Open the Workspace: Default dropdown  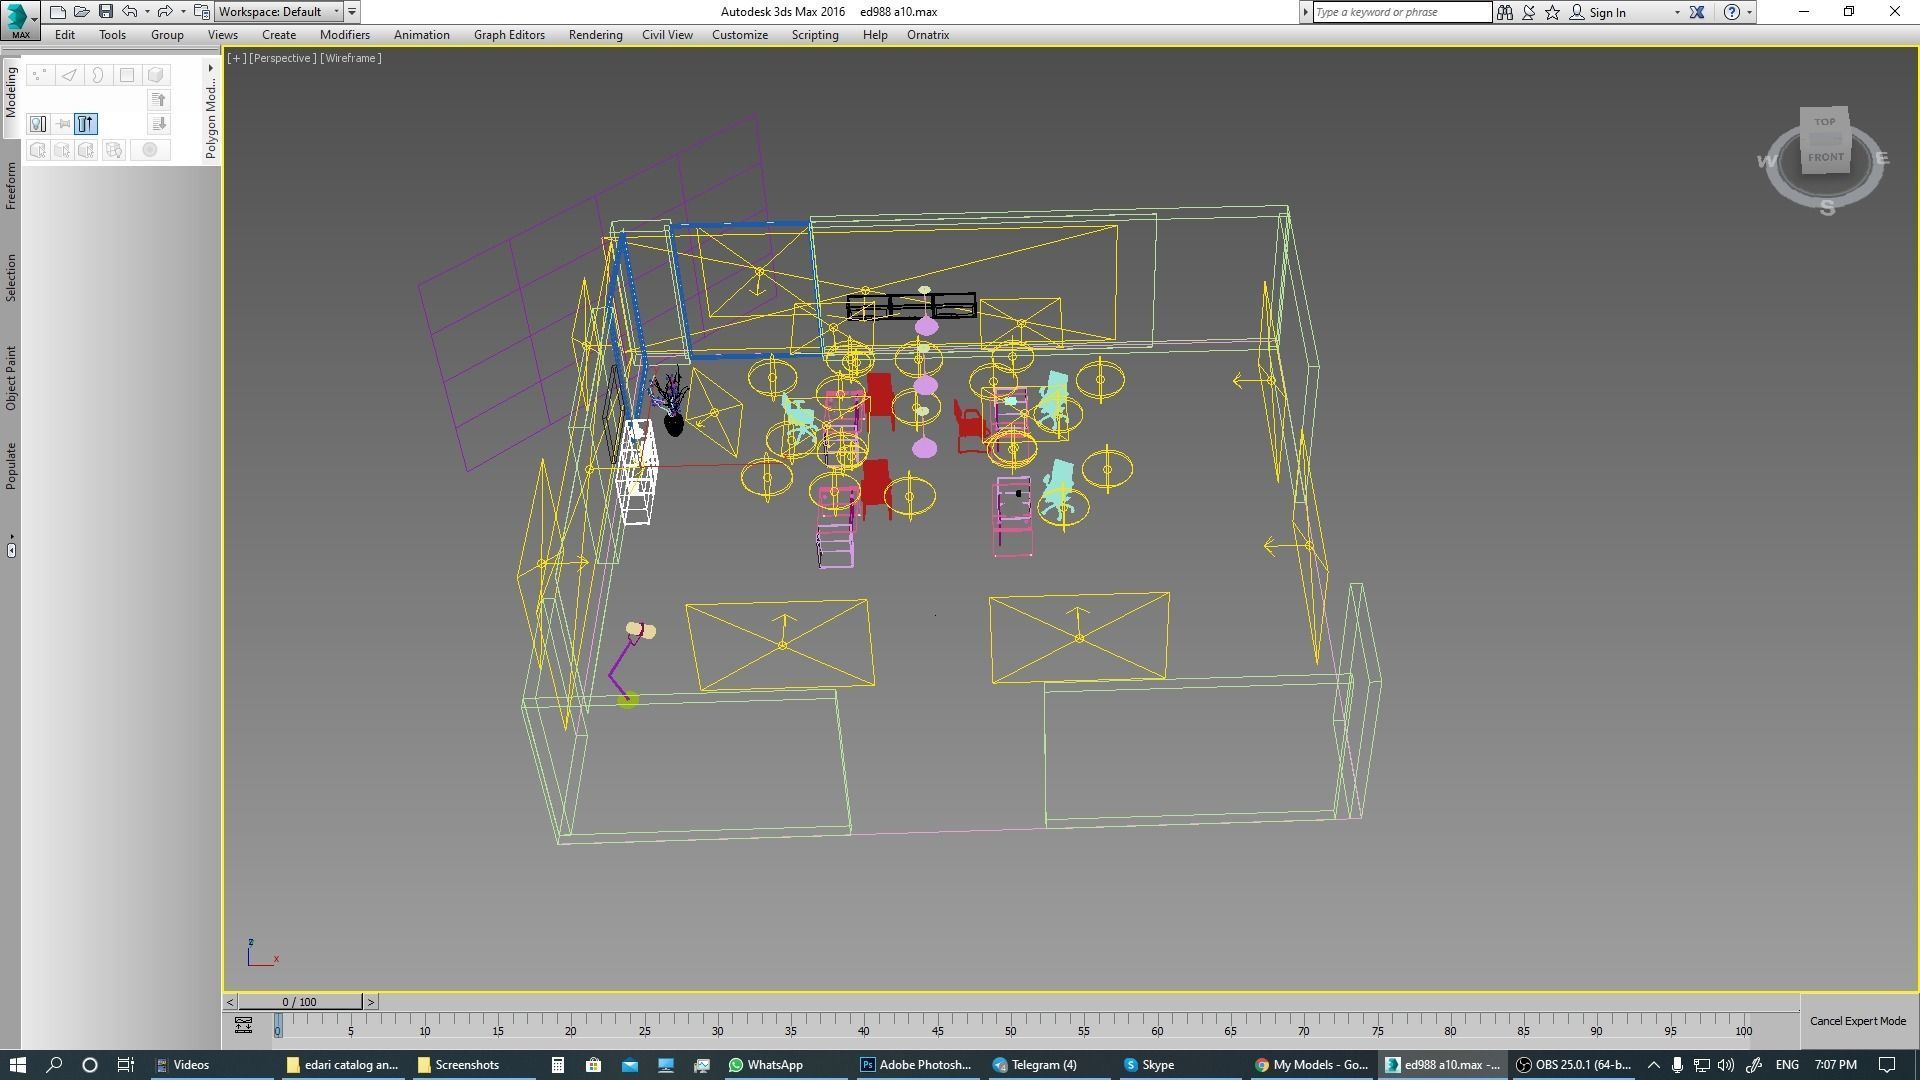pos(279,12)
